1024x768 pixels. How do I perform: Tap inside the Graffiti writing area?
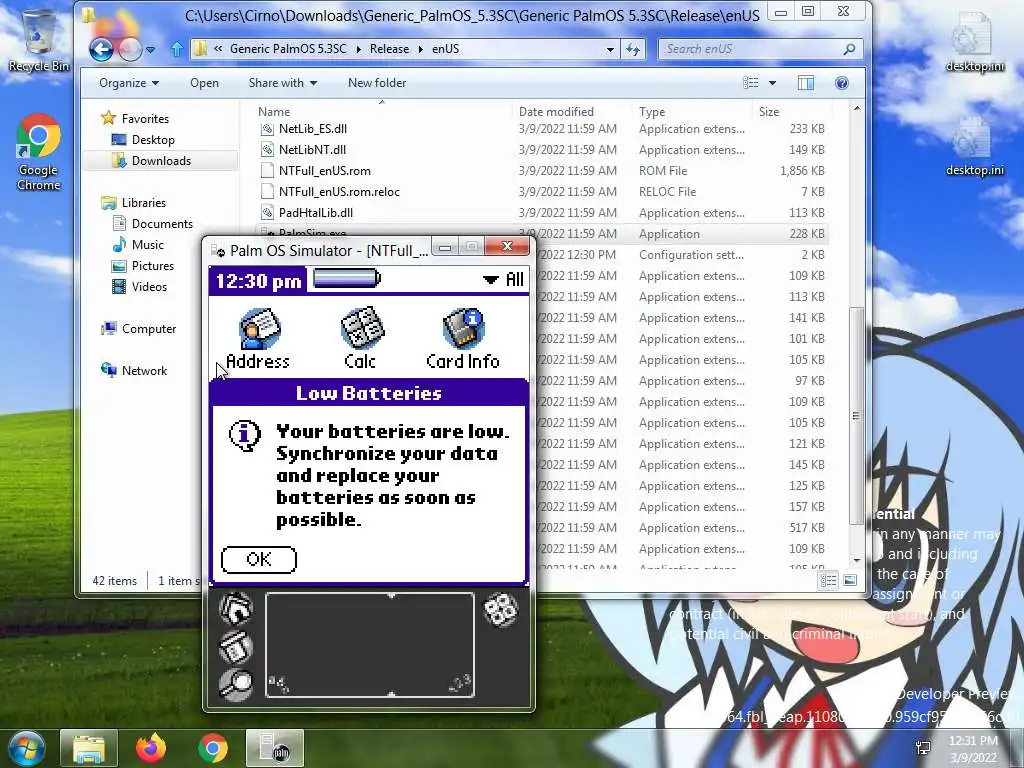click(x=370, y=645)
